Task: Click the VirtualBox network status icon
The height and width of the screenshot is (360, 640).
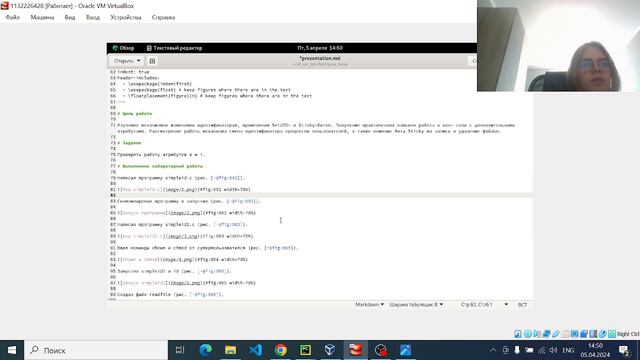Action: (x=547, y=334)
